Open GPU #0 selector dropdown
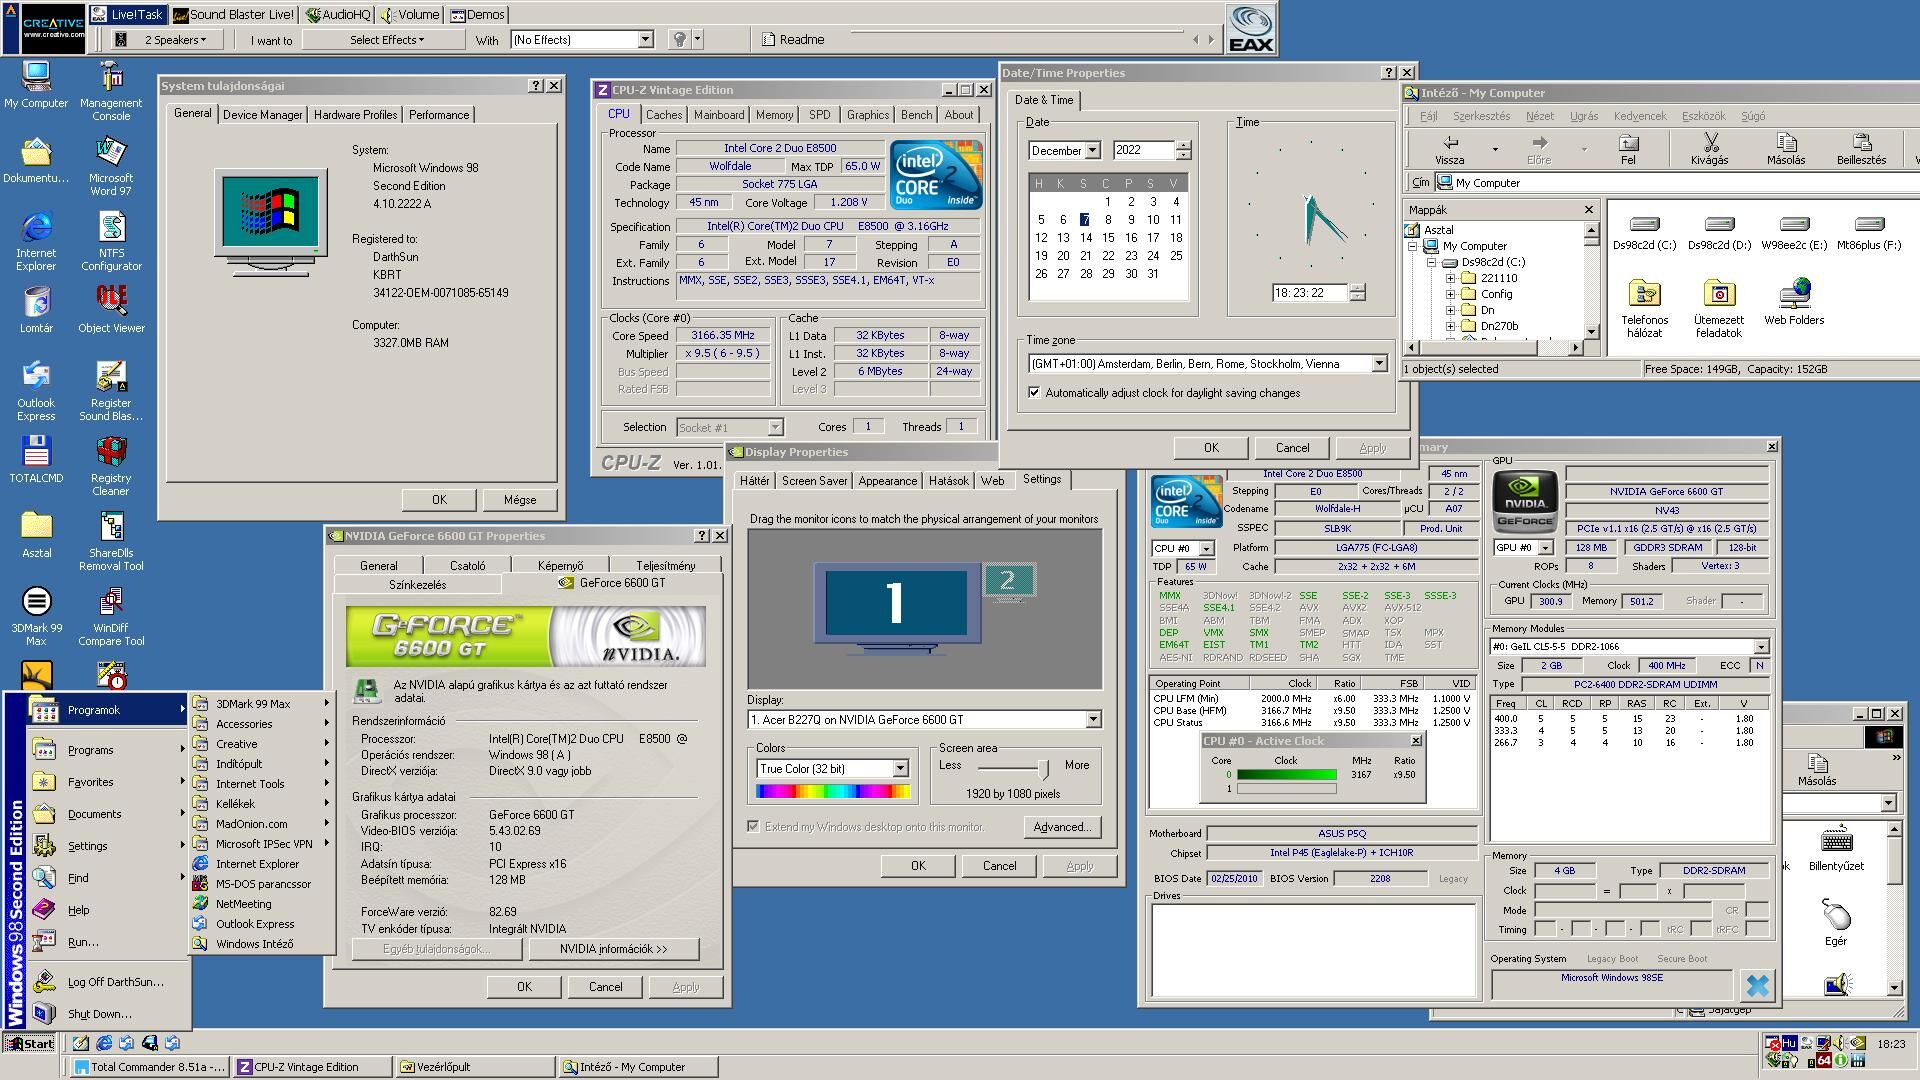1920x1080 pixels. pyautogui.click(x=1545, y=548)
